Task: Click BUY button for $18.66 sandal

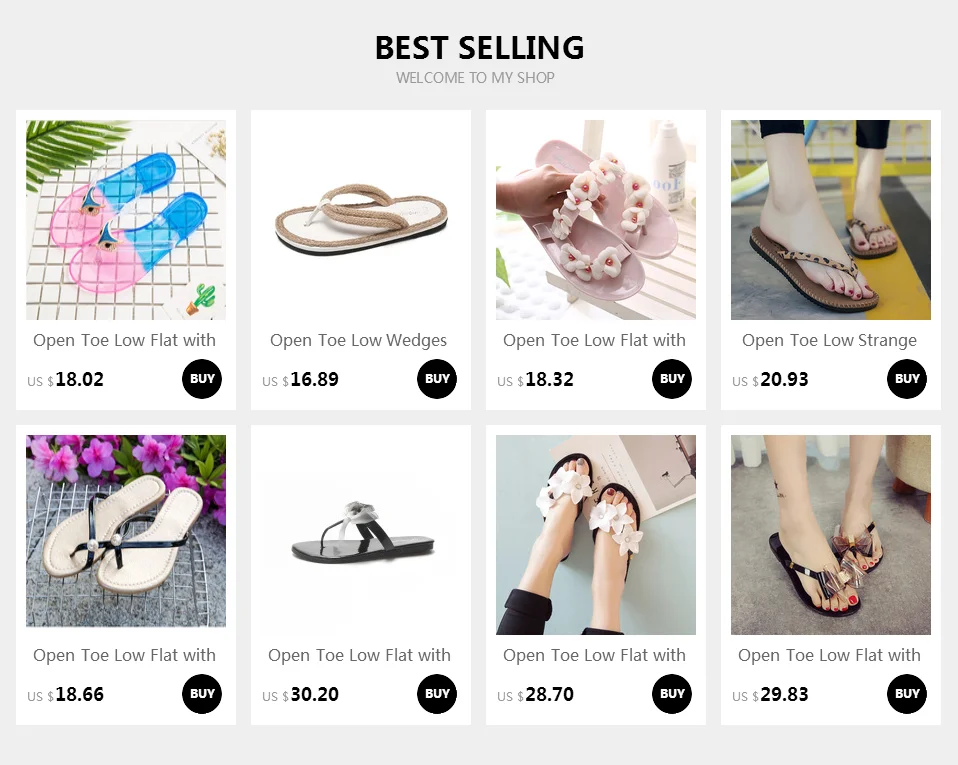Action: click(202, 694)
